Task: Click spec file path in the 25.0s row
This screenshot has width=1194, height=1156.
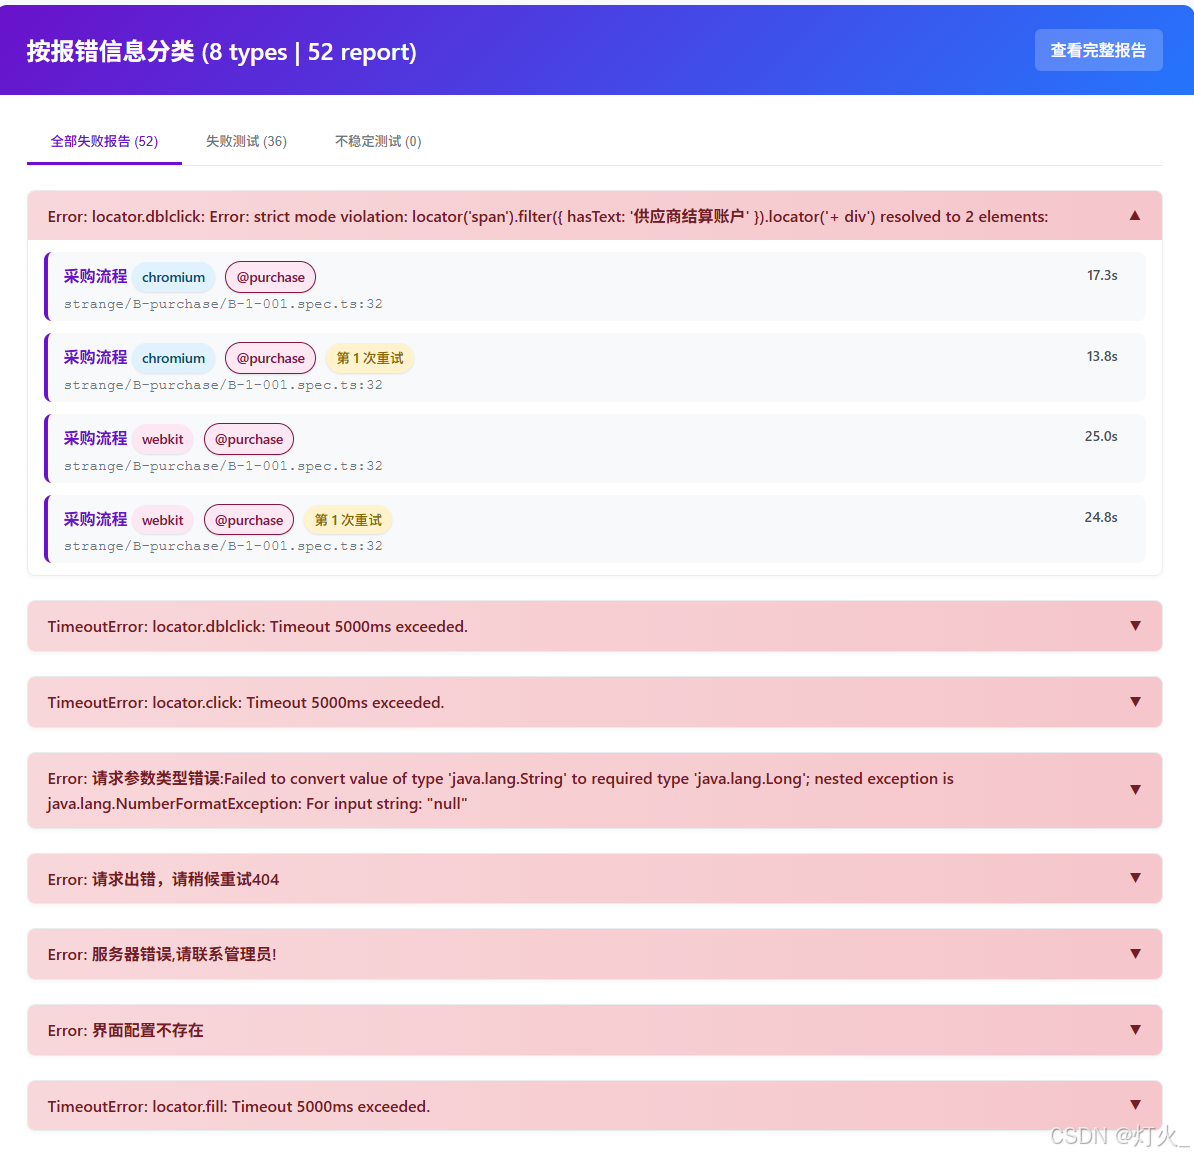Action: coord(223,465)
